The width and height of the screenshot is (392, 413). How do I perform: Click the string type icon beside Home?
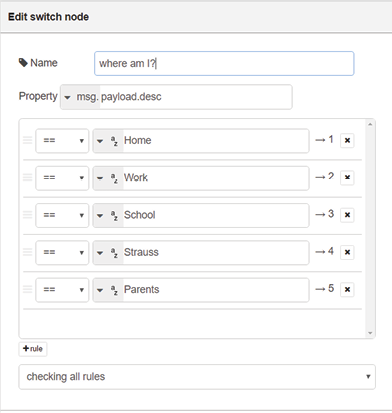pyautogui.click(x=114, y=141)
